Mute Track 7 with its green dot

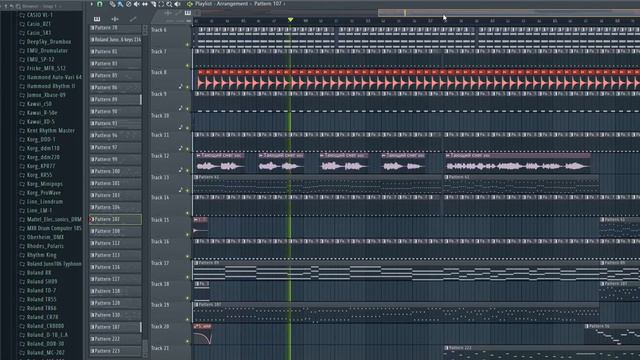pyautogui.click(x=188, y=65)
